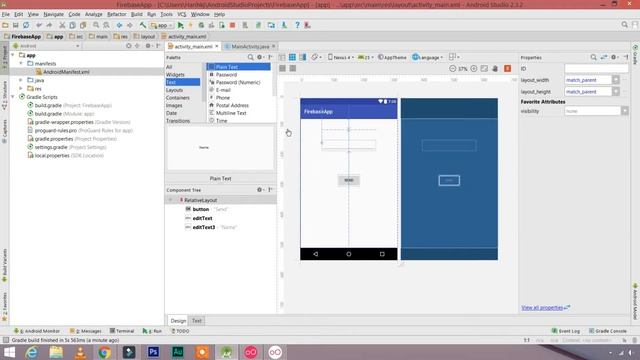
Task: Switch to the MainActivity.java editor tab
Action: [250, 47]
